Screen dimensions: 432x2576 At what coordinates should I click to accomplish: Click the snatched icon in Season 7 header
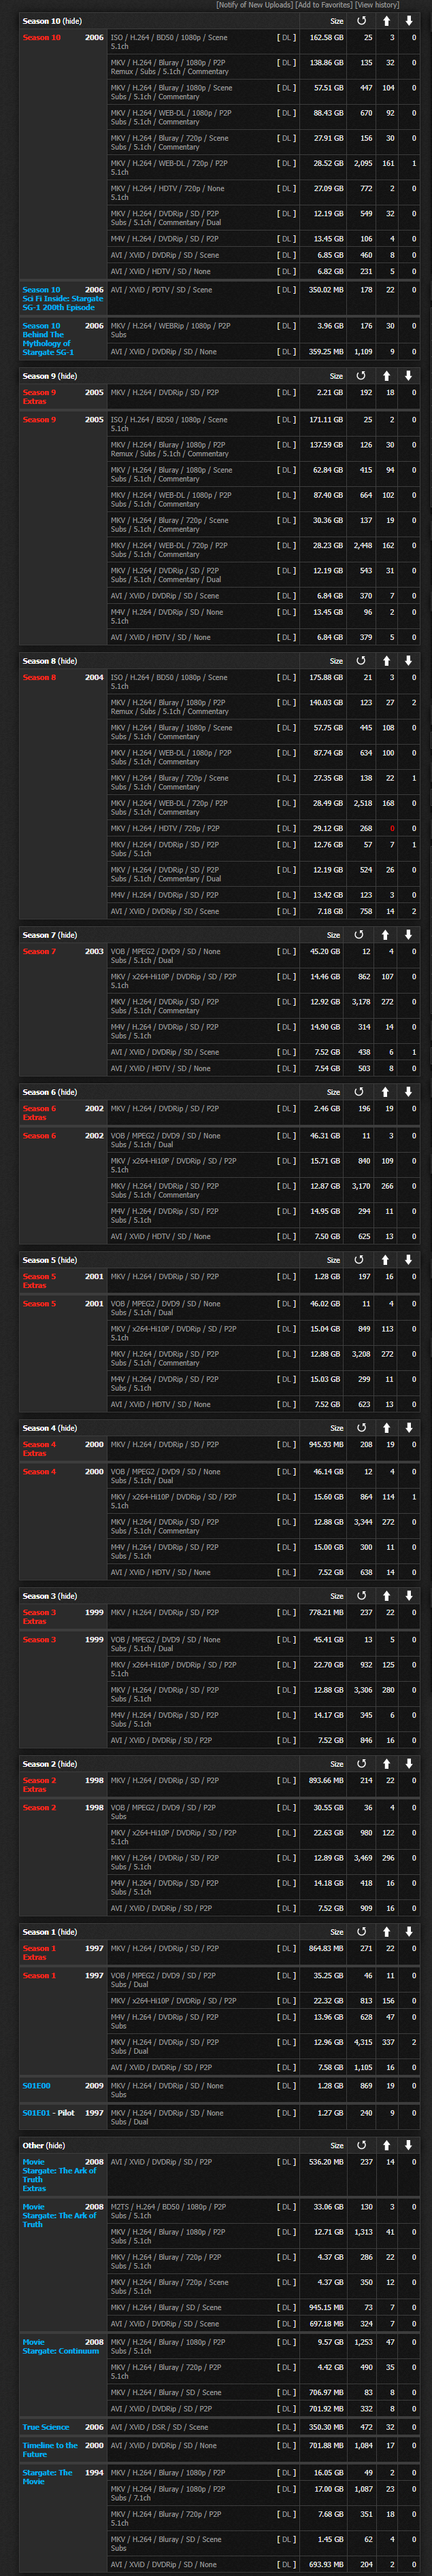tap(359, 935)
